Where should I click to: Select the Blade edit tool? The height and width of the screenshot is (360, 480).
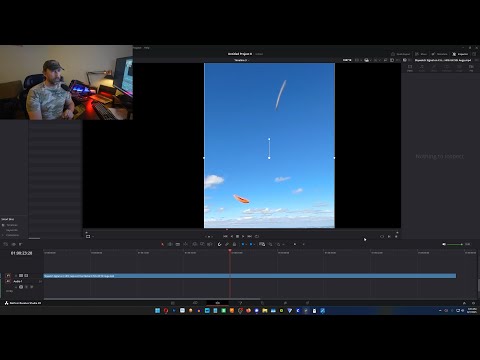[x=178, y=244]
